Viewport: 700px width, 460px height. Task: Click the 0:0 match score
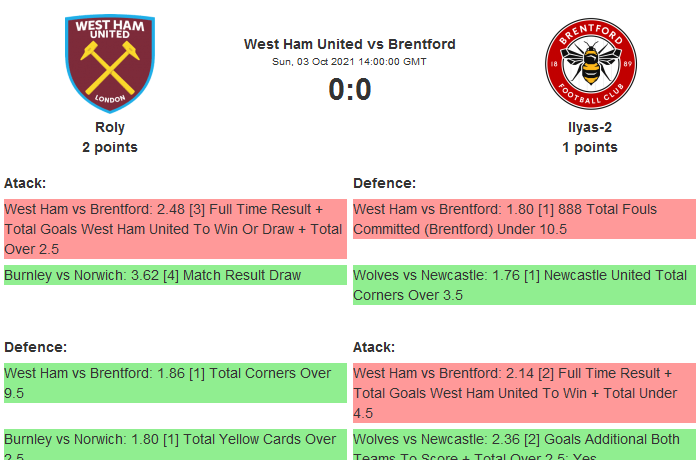[349, 90]
